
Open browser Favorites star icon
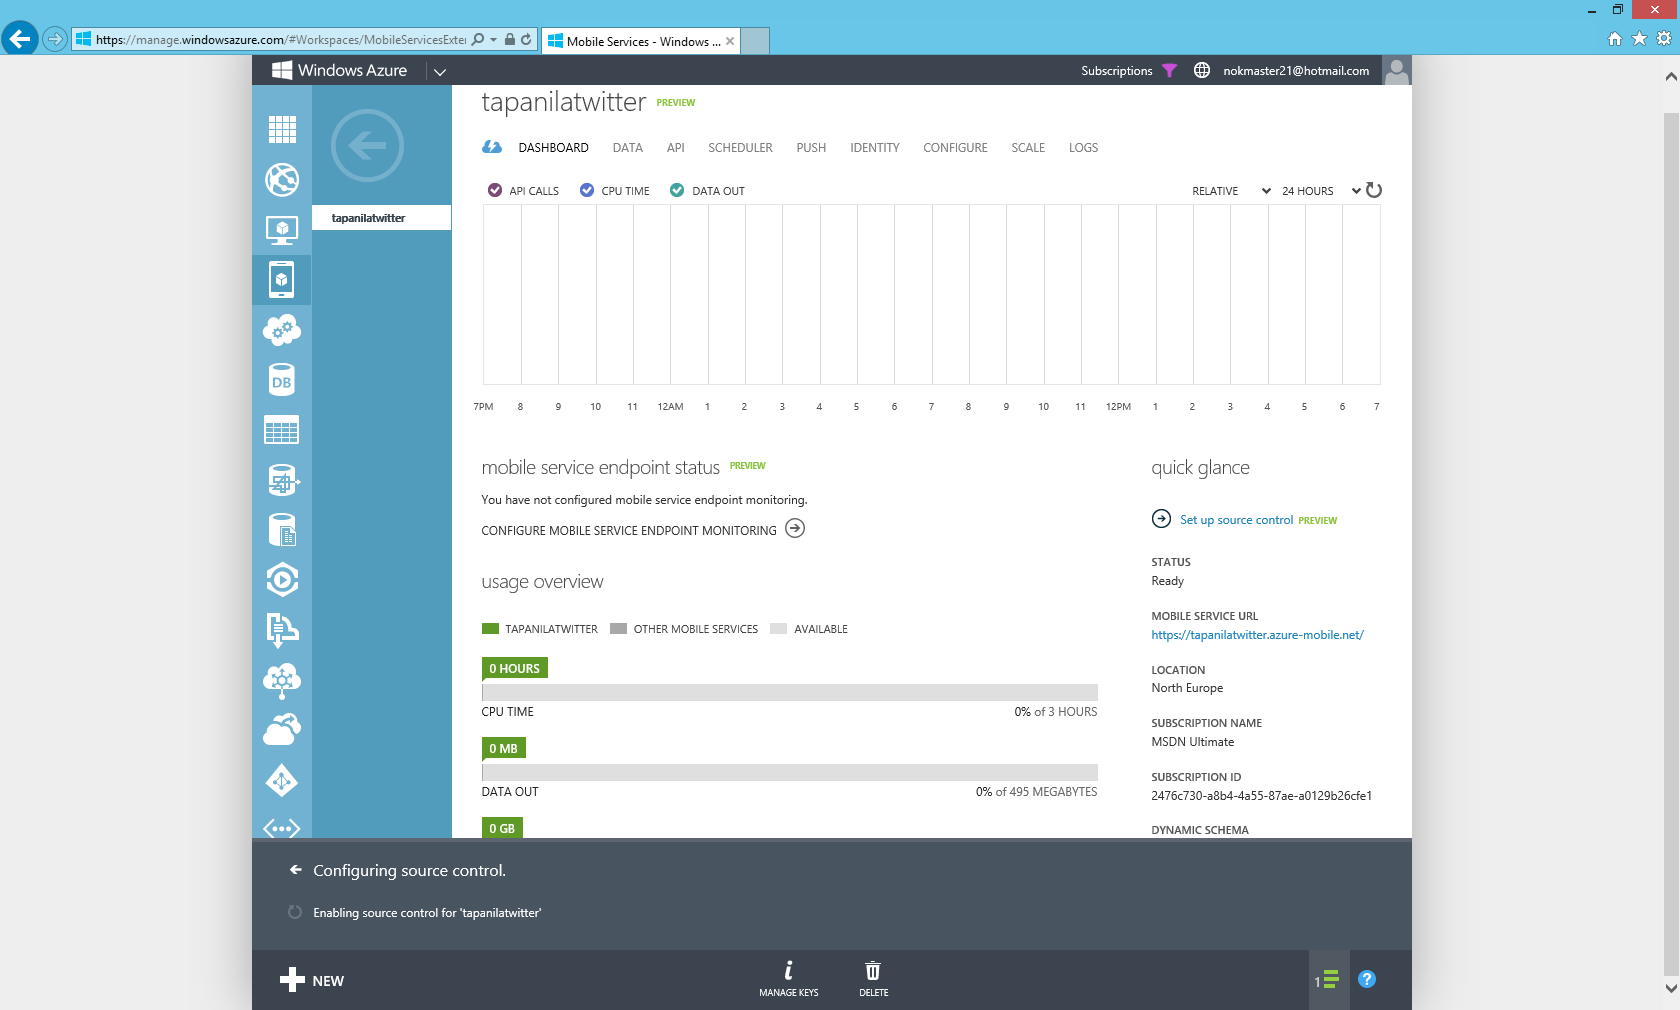pyautogui.click(x=1639, y=39)
